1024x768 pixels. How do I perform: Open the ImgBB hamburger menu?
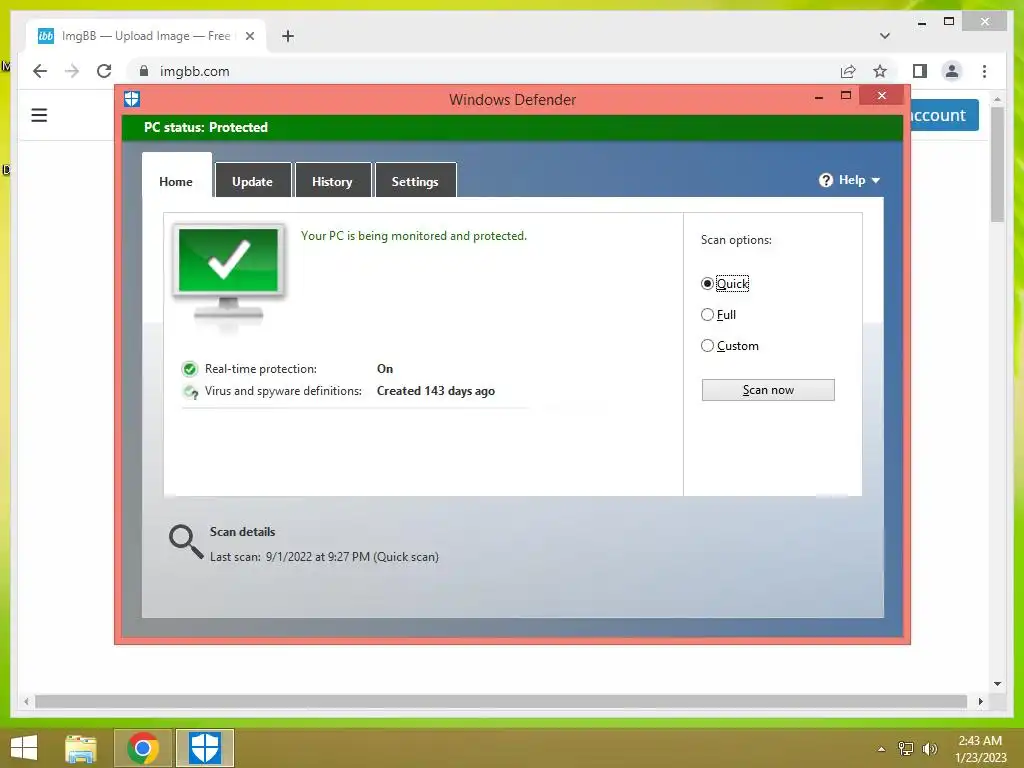[39, 116]
